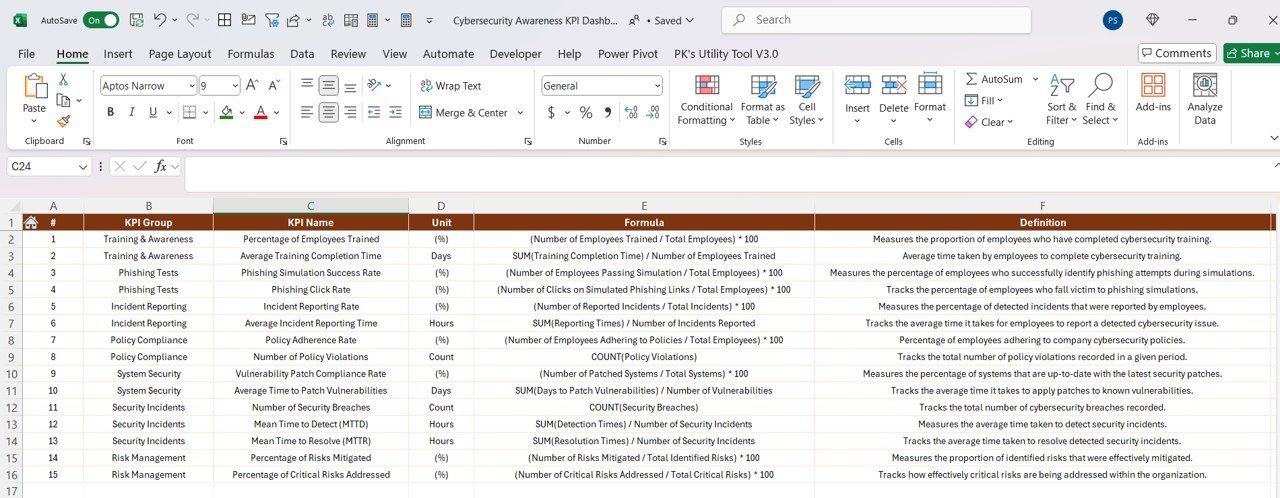1280x498 pixels.
Task: Open the font size 9 dropdown
Action: (234, 86)
